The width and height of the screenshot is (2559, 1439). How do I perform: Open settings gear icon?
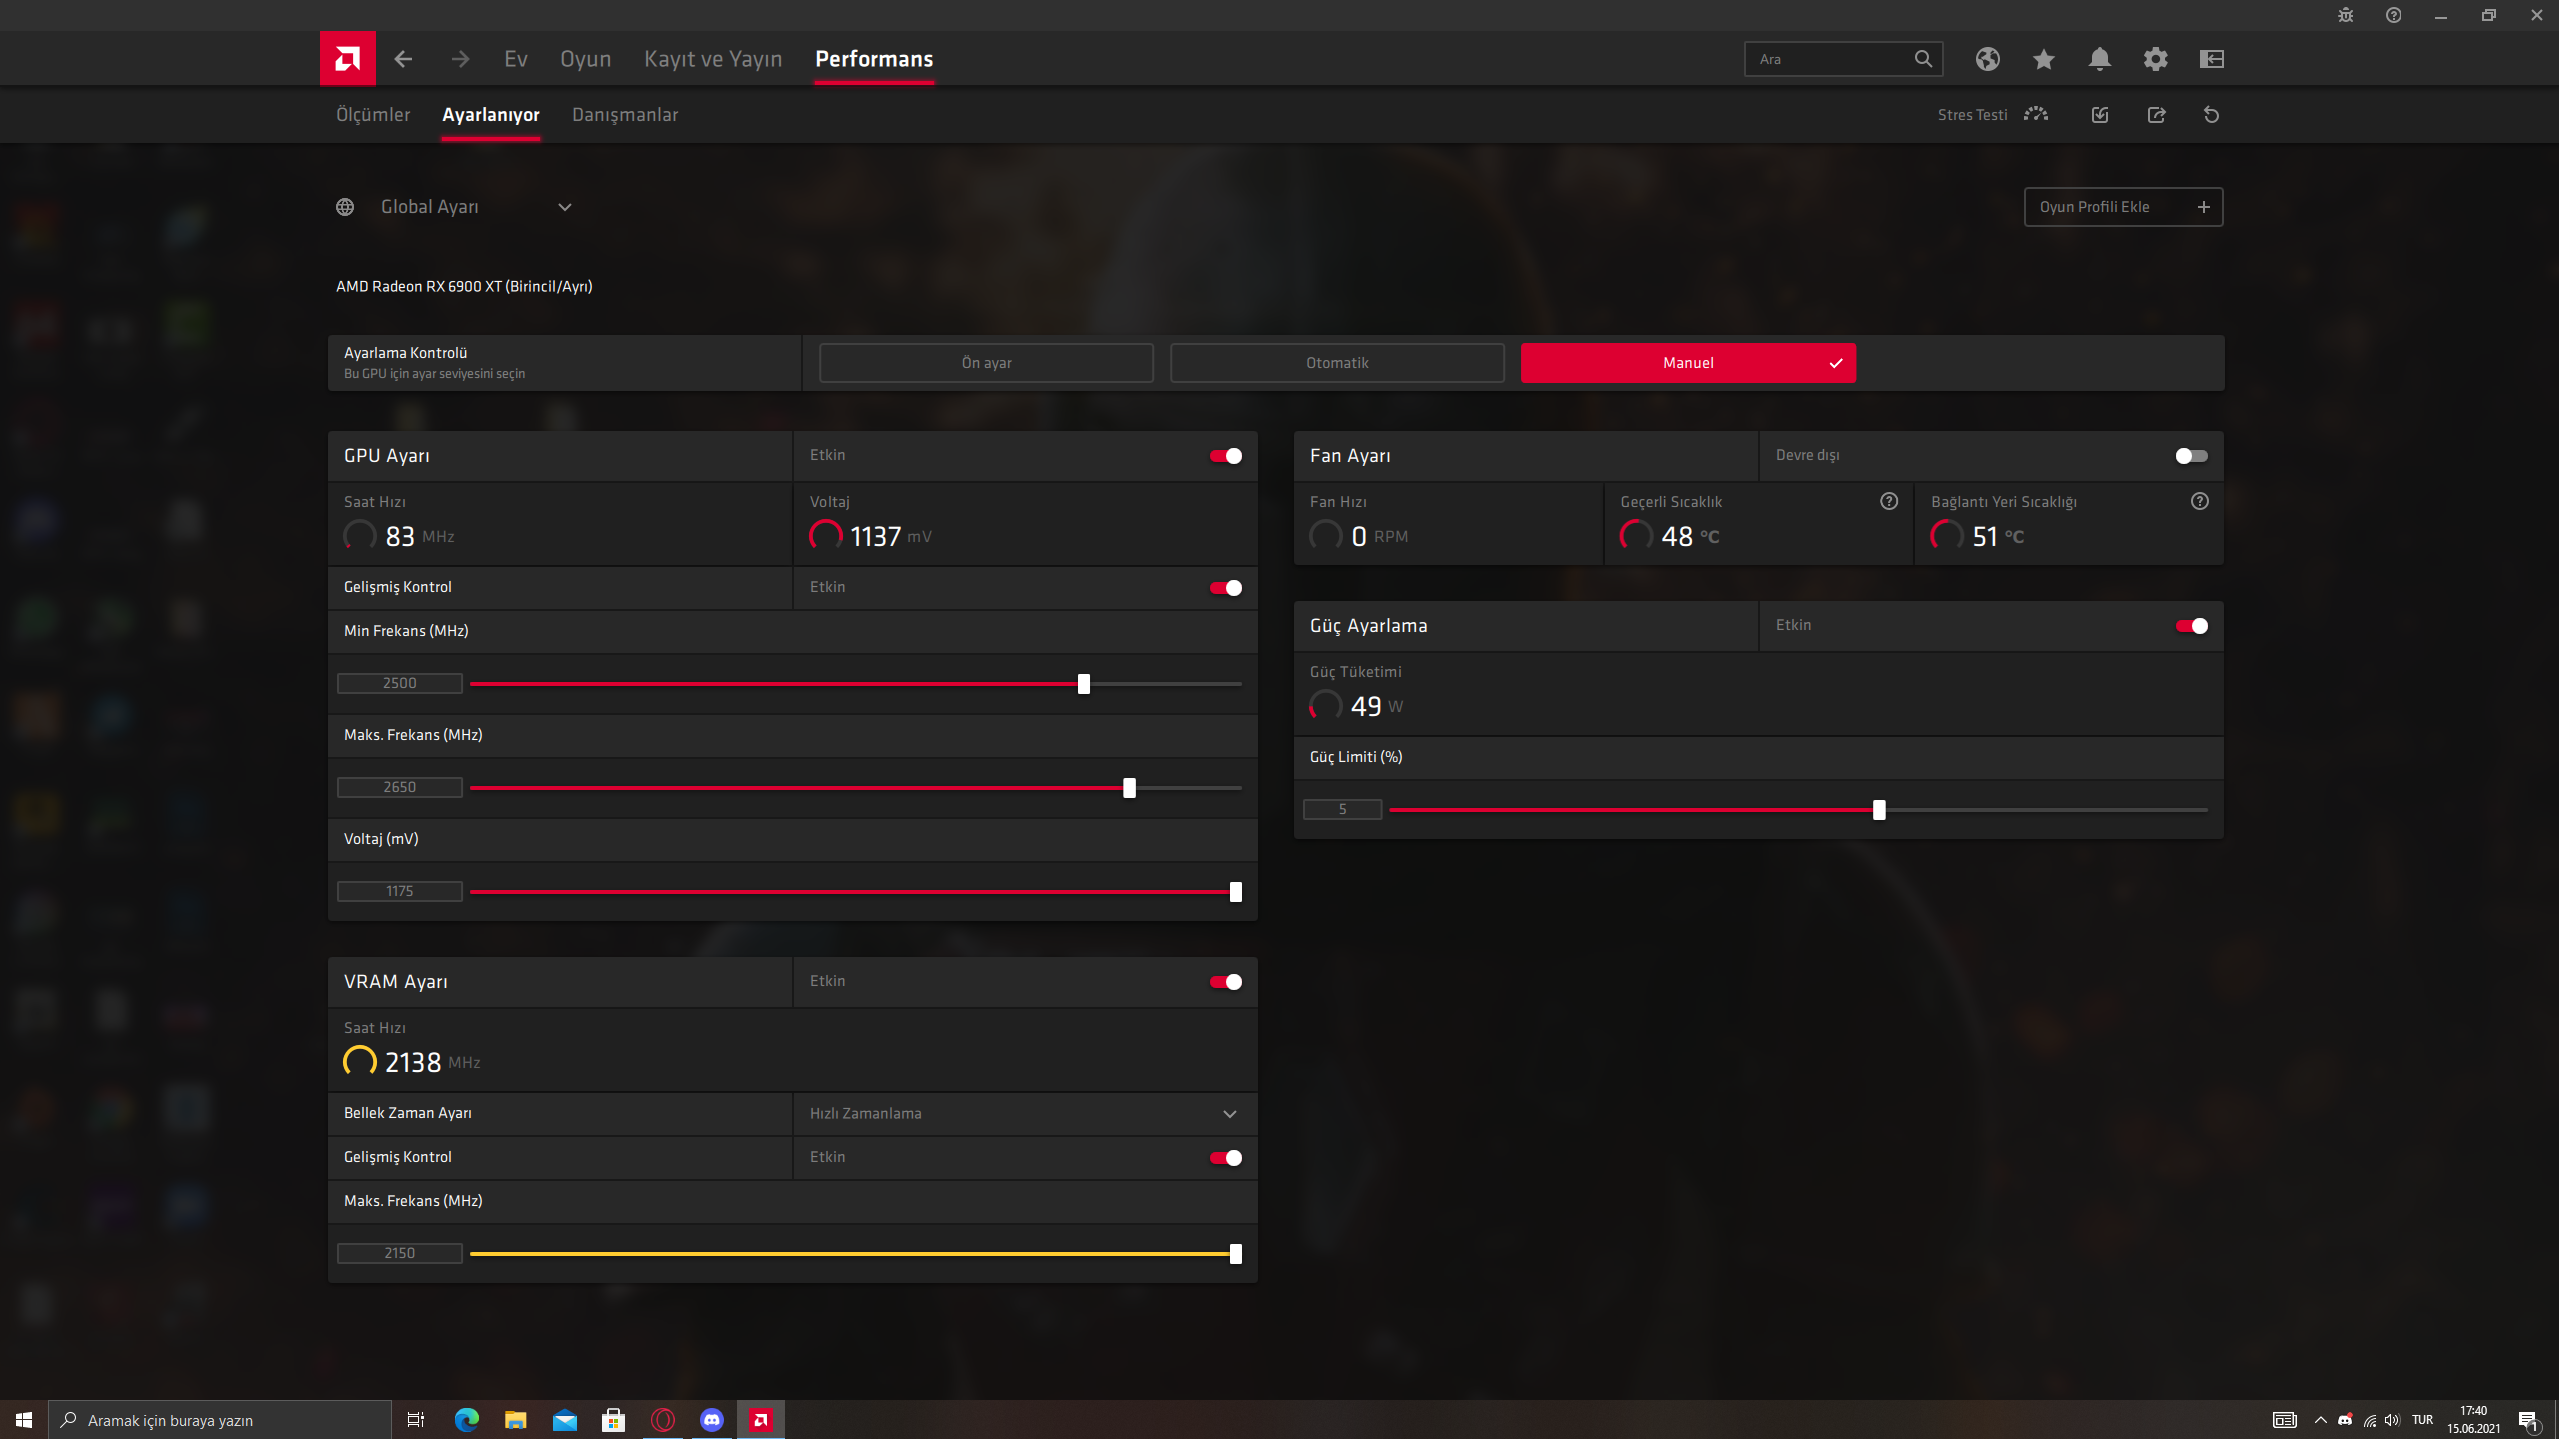pyautogui.click(x=2155, y=59)
